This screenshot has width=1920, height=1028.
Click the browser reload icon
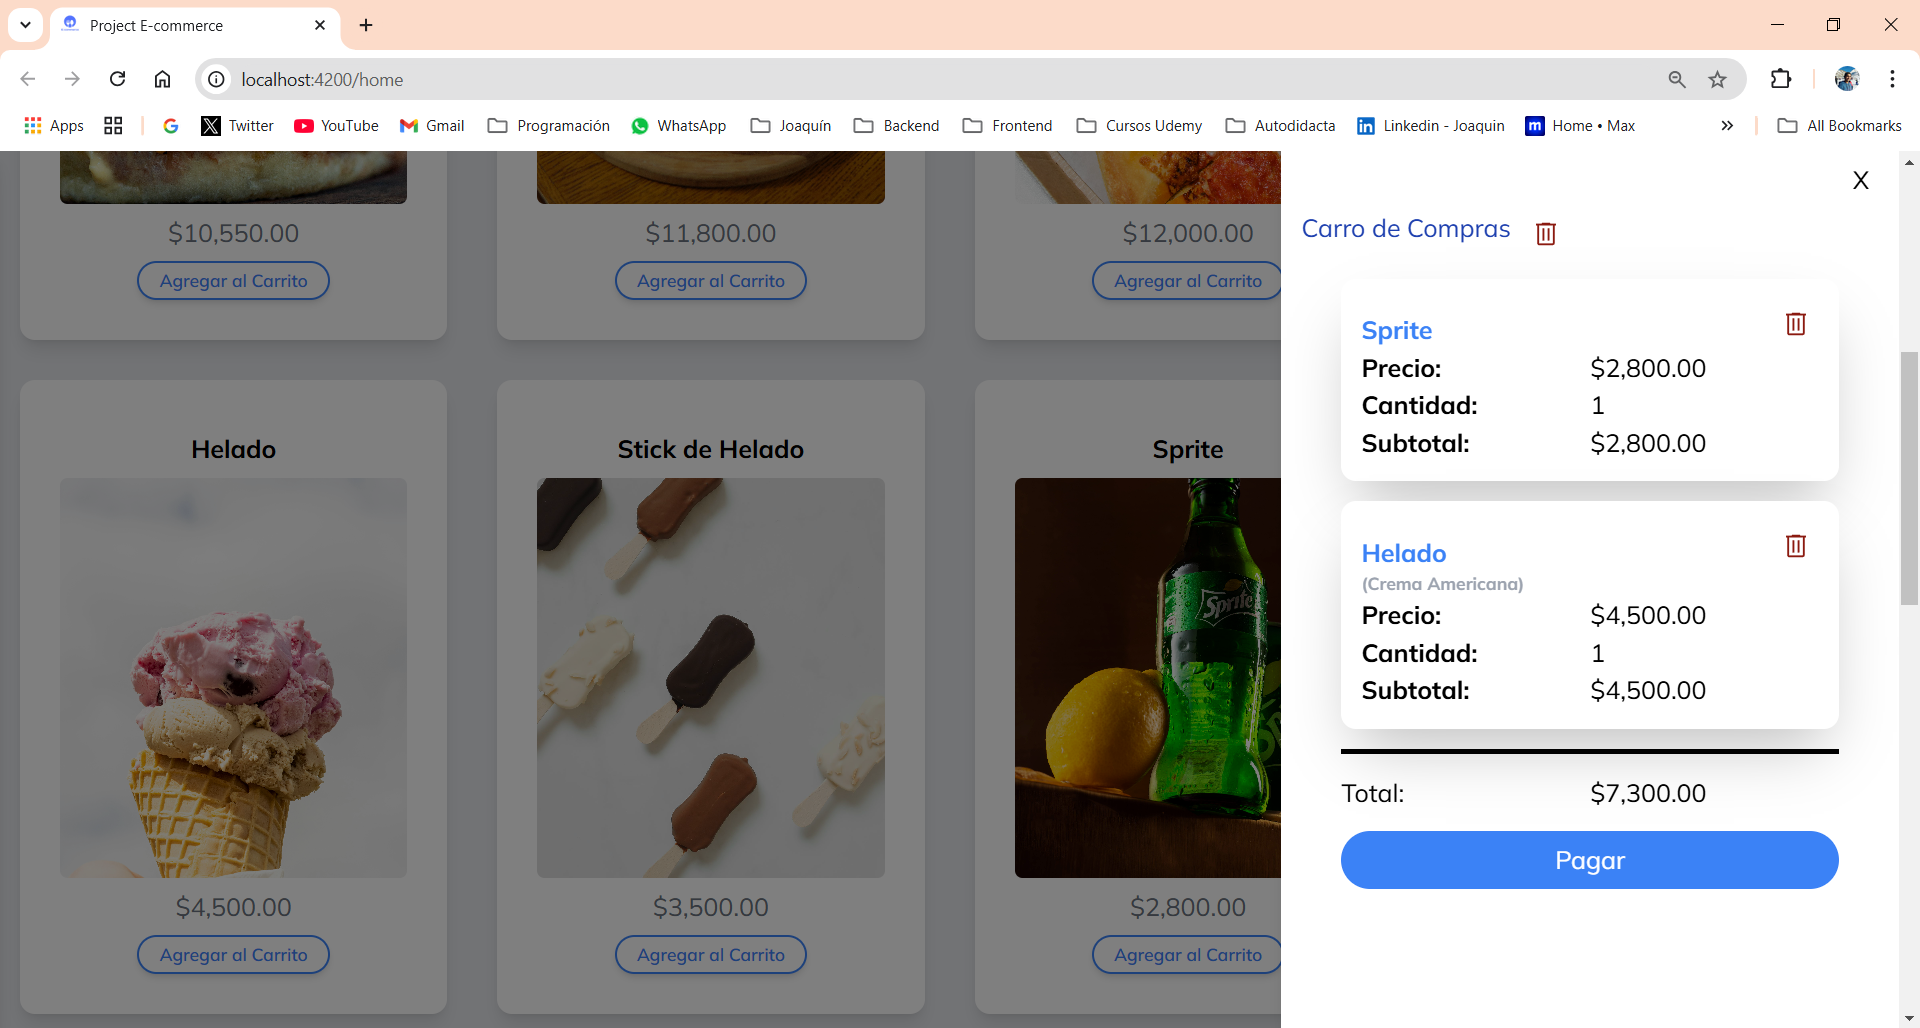[x=117, y=79]
